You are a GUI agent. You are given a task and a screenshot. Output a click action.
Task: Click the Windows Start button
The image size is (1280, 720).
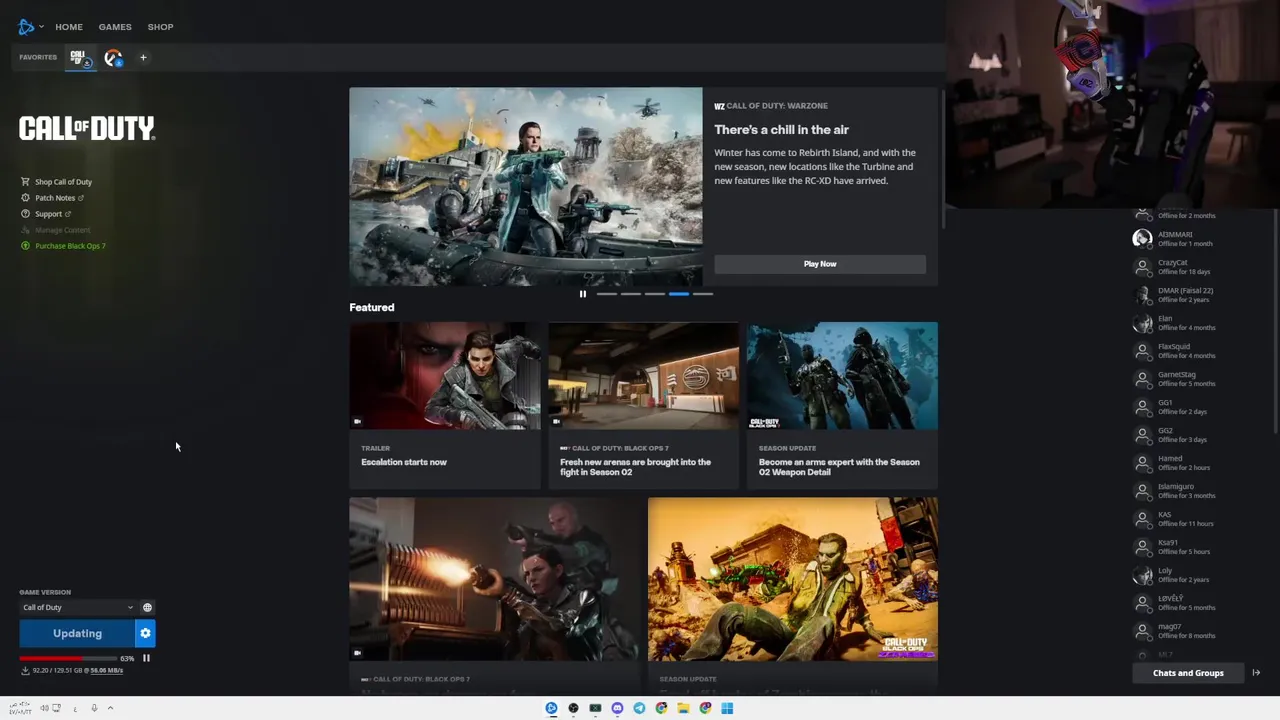[727, 708]
